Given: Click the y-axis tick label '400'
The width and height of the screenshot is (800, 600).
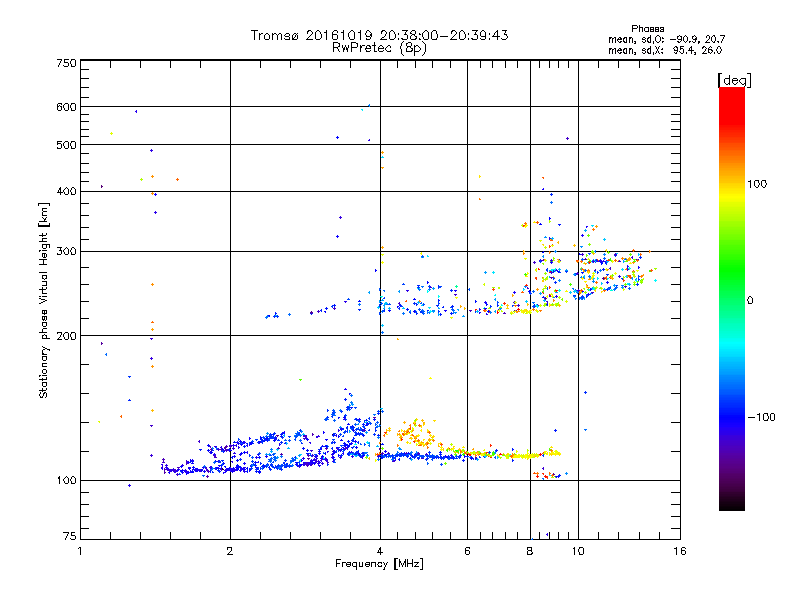Looking at the screenshot, I should point(66,191).
